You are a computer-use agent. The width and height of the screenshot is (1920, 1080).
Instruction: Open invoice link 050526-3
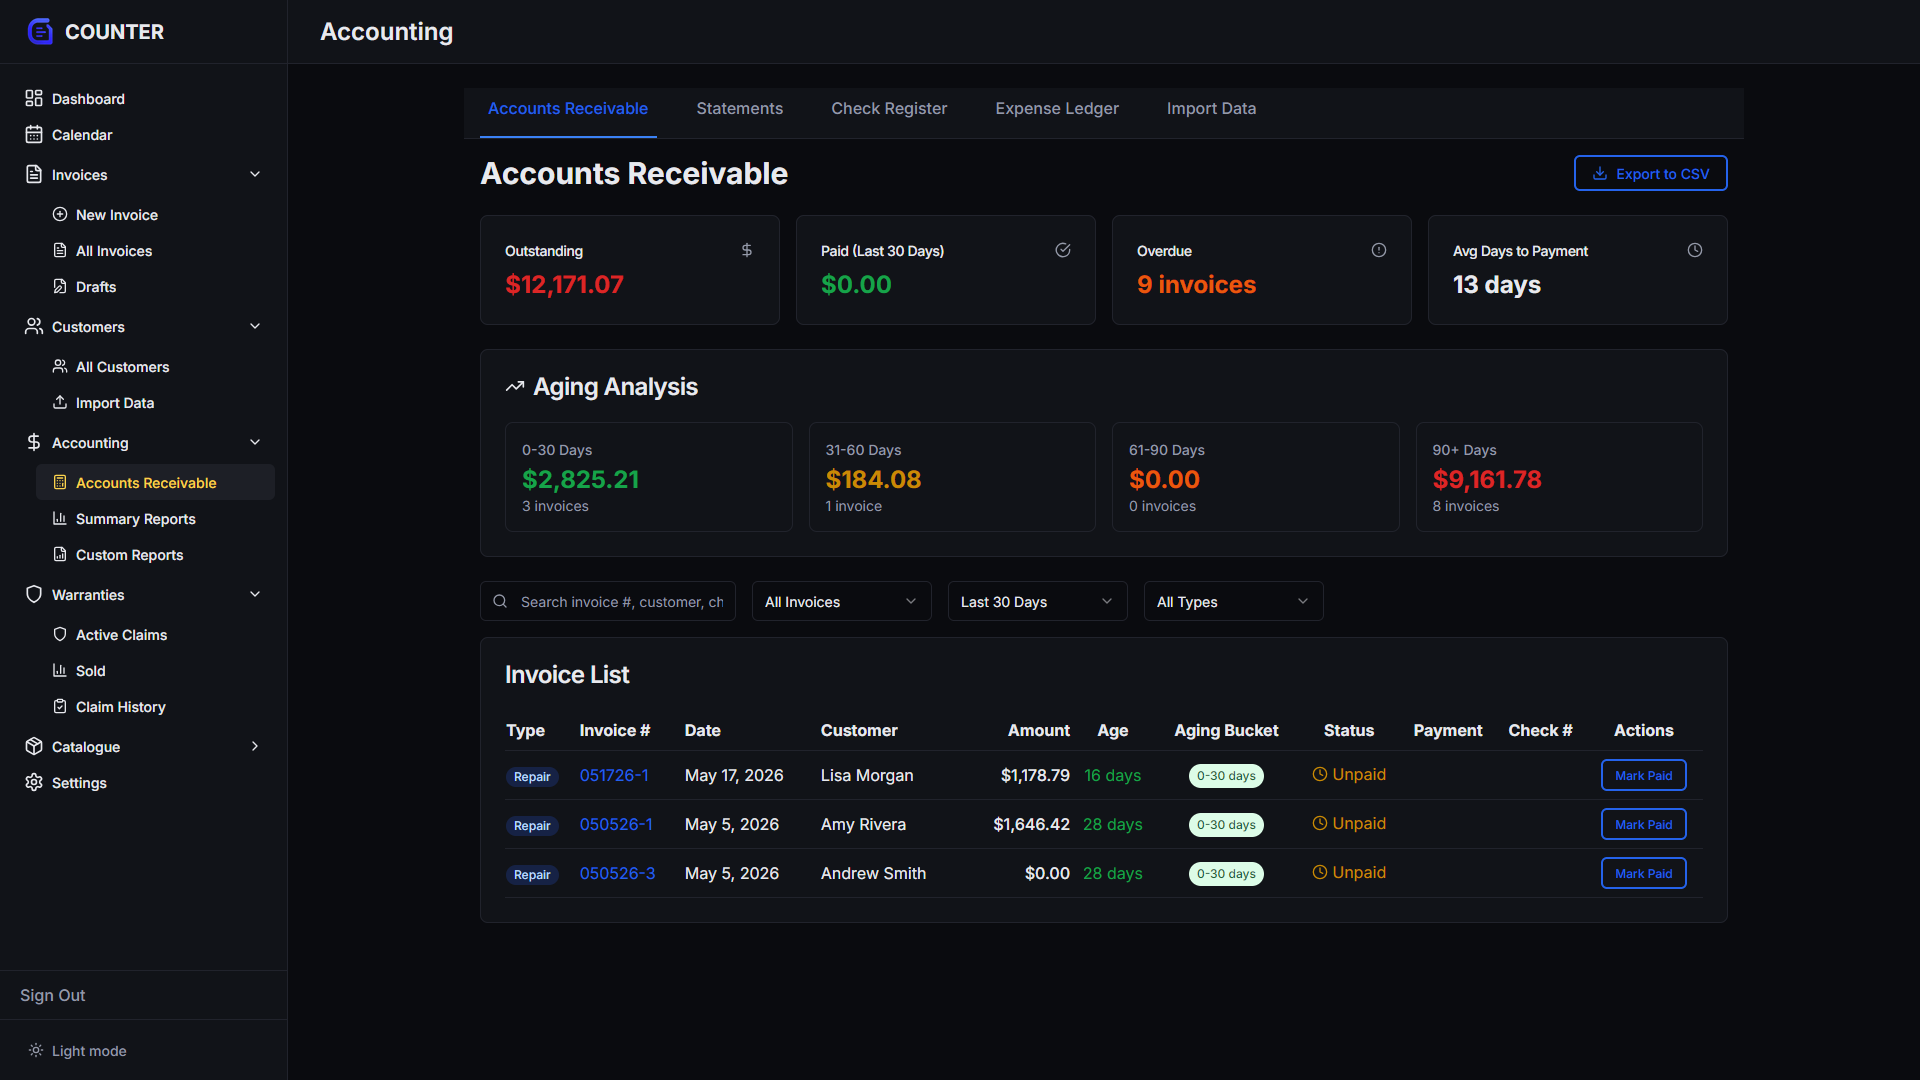point(617,873)
